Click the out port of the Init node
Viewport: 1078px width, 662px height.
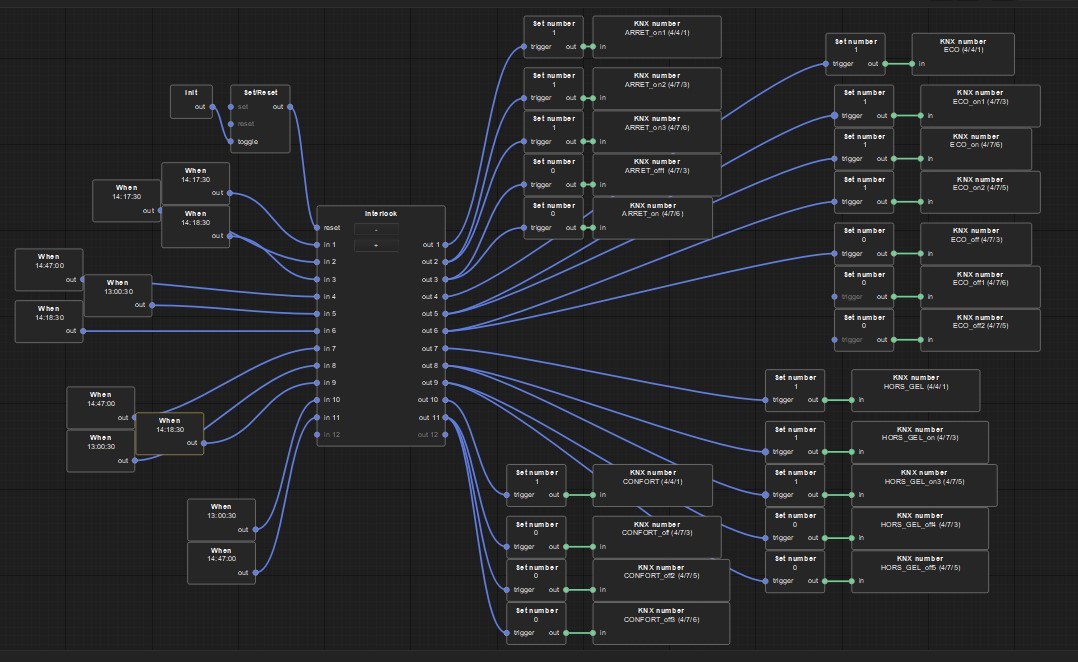point(212,107)
